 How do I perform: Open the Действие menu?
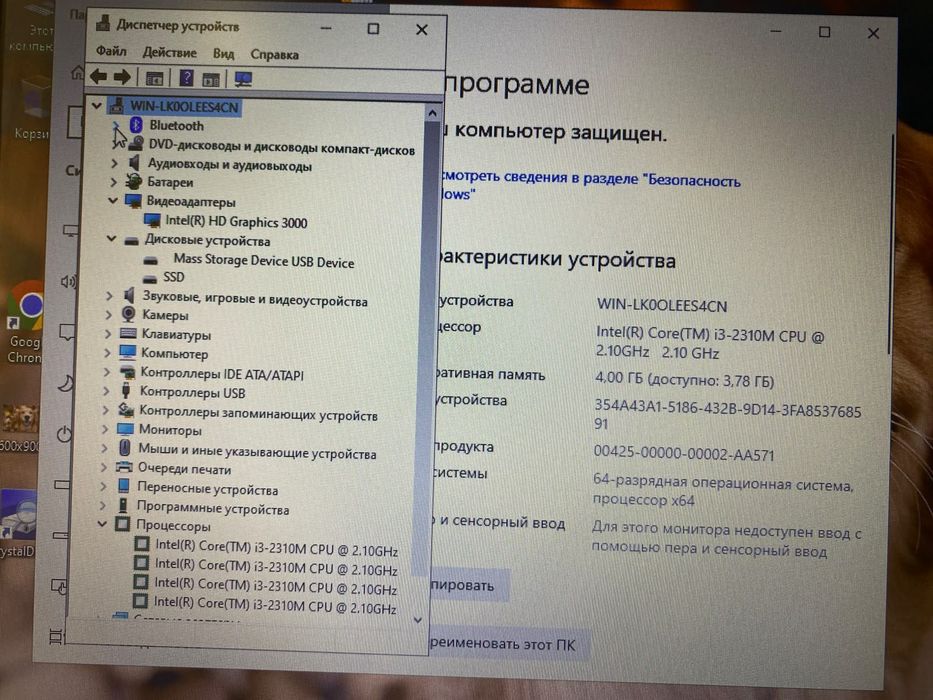pos(169,52)
